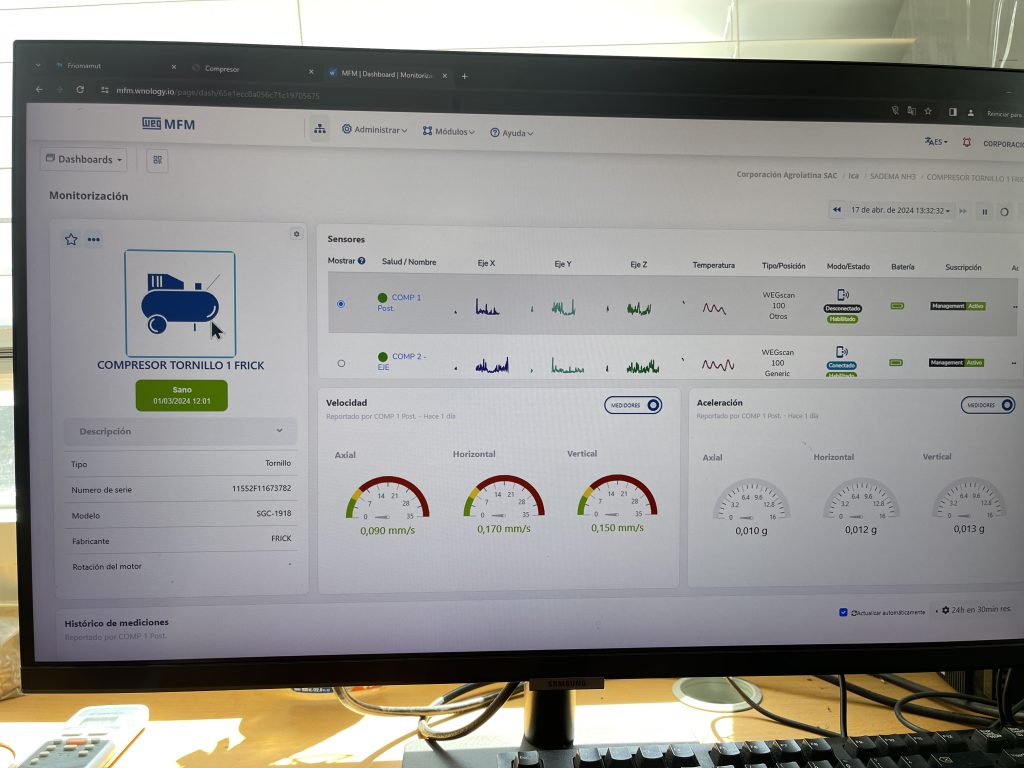
Task: Select the COMP 1 Post. radio button
Action: (341, 303)
